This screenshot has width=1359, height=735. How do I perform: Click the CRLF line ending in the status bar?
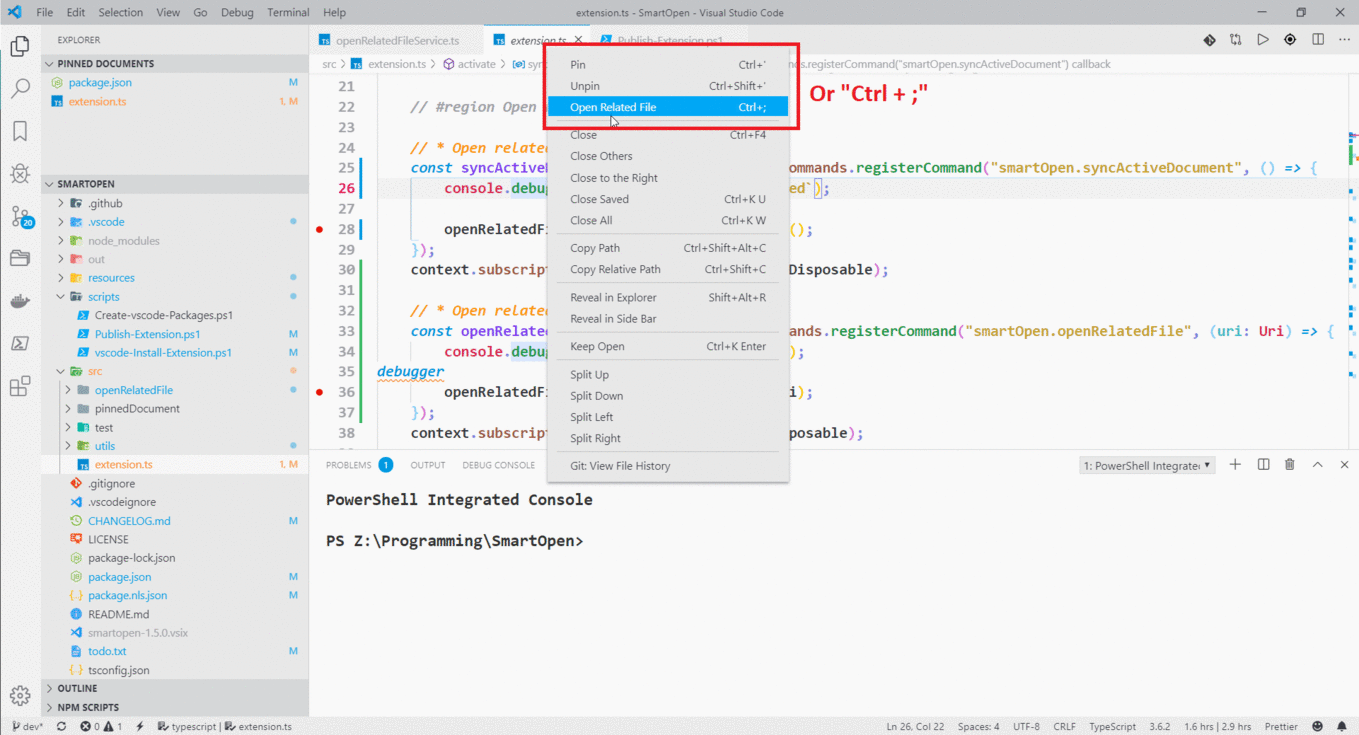pyautogui.click(x=1064, y=727)
